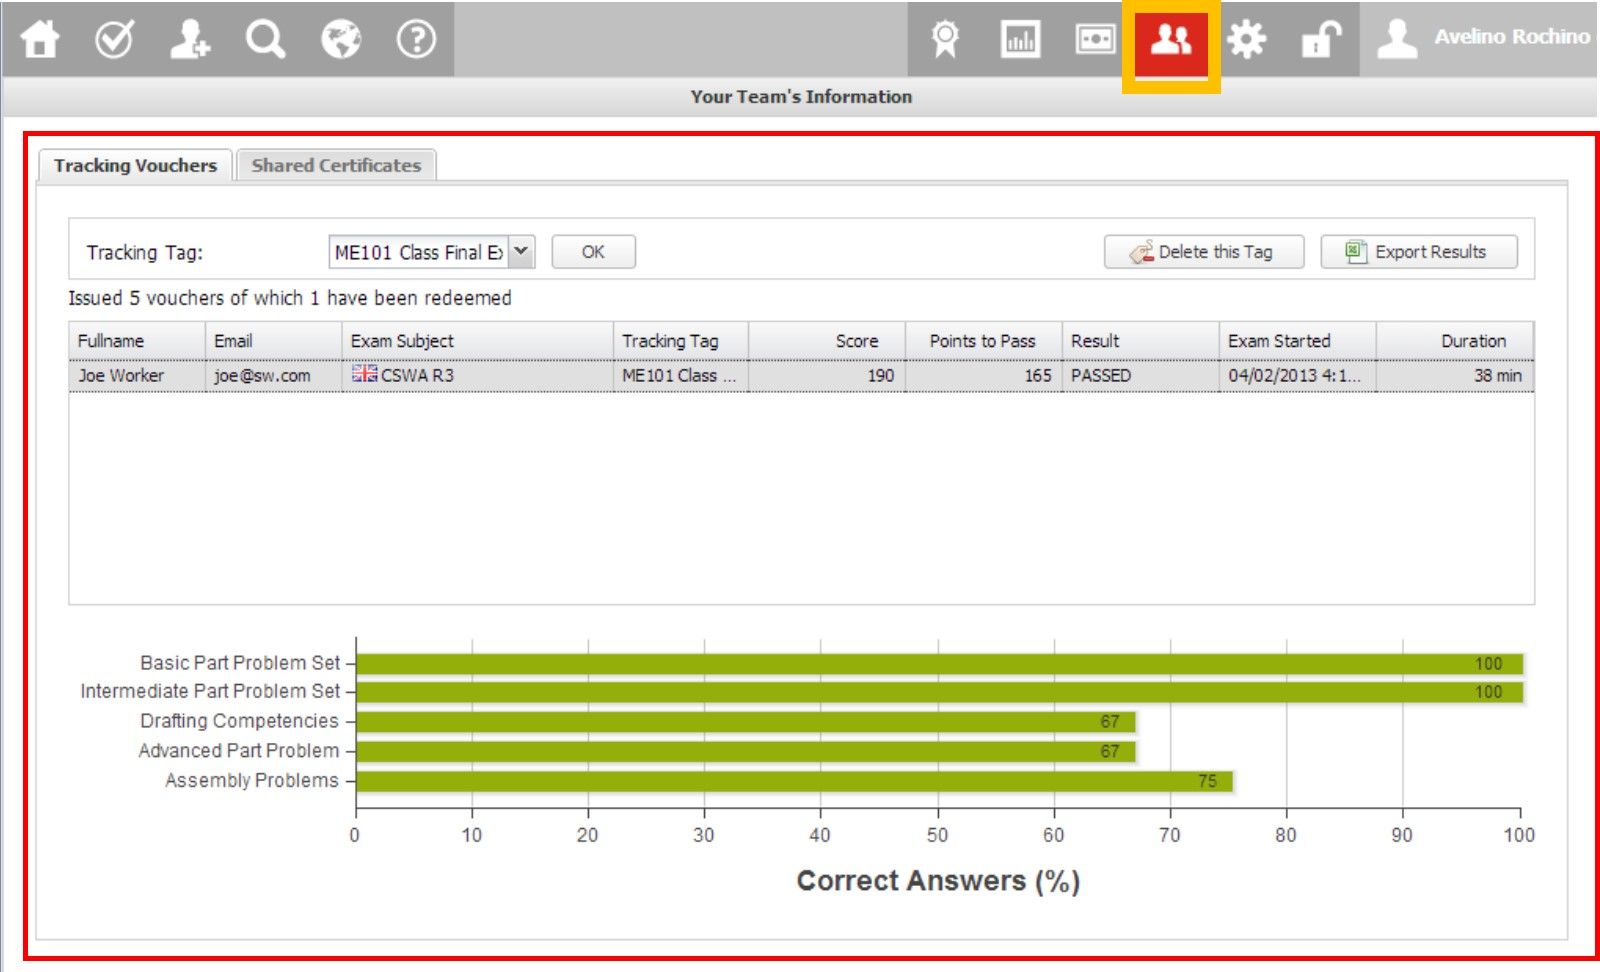
Task: Click Delete this Tag
Action: (1203, 251)
